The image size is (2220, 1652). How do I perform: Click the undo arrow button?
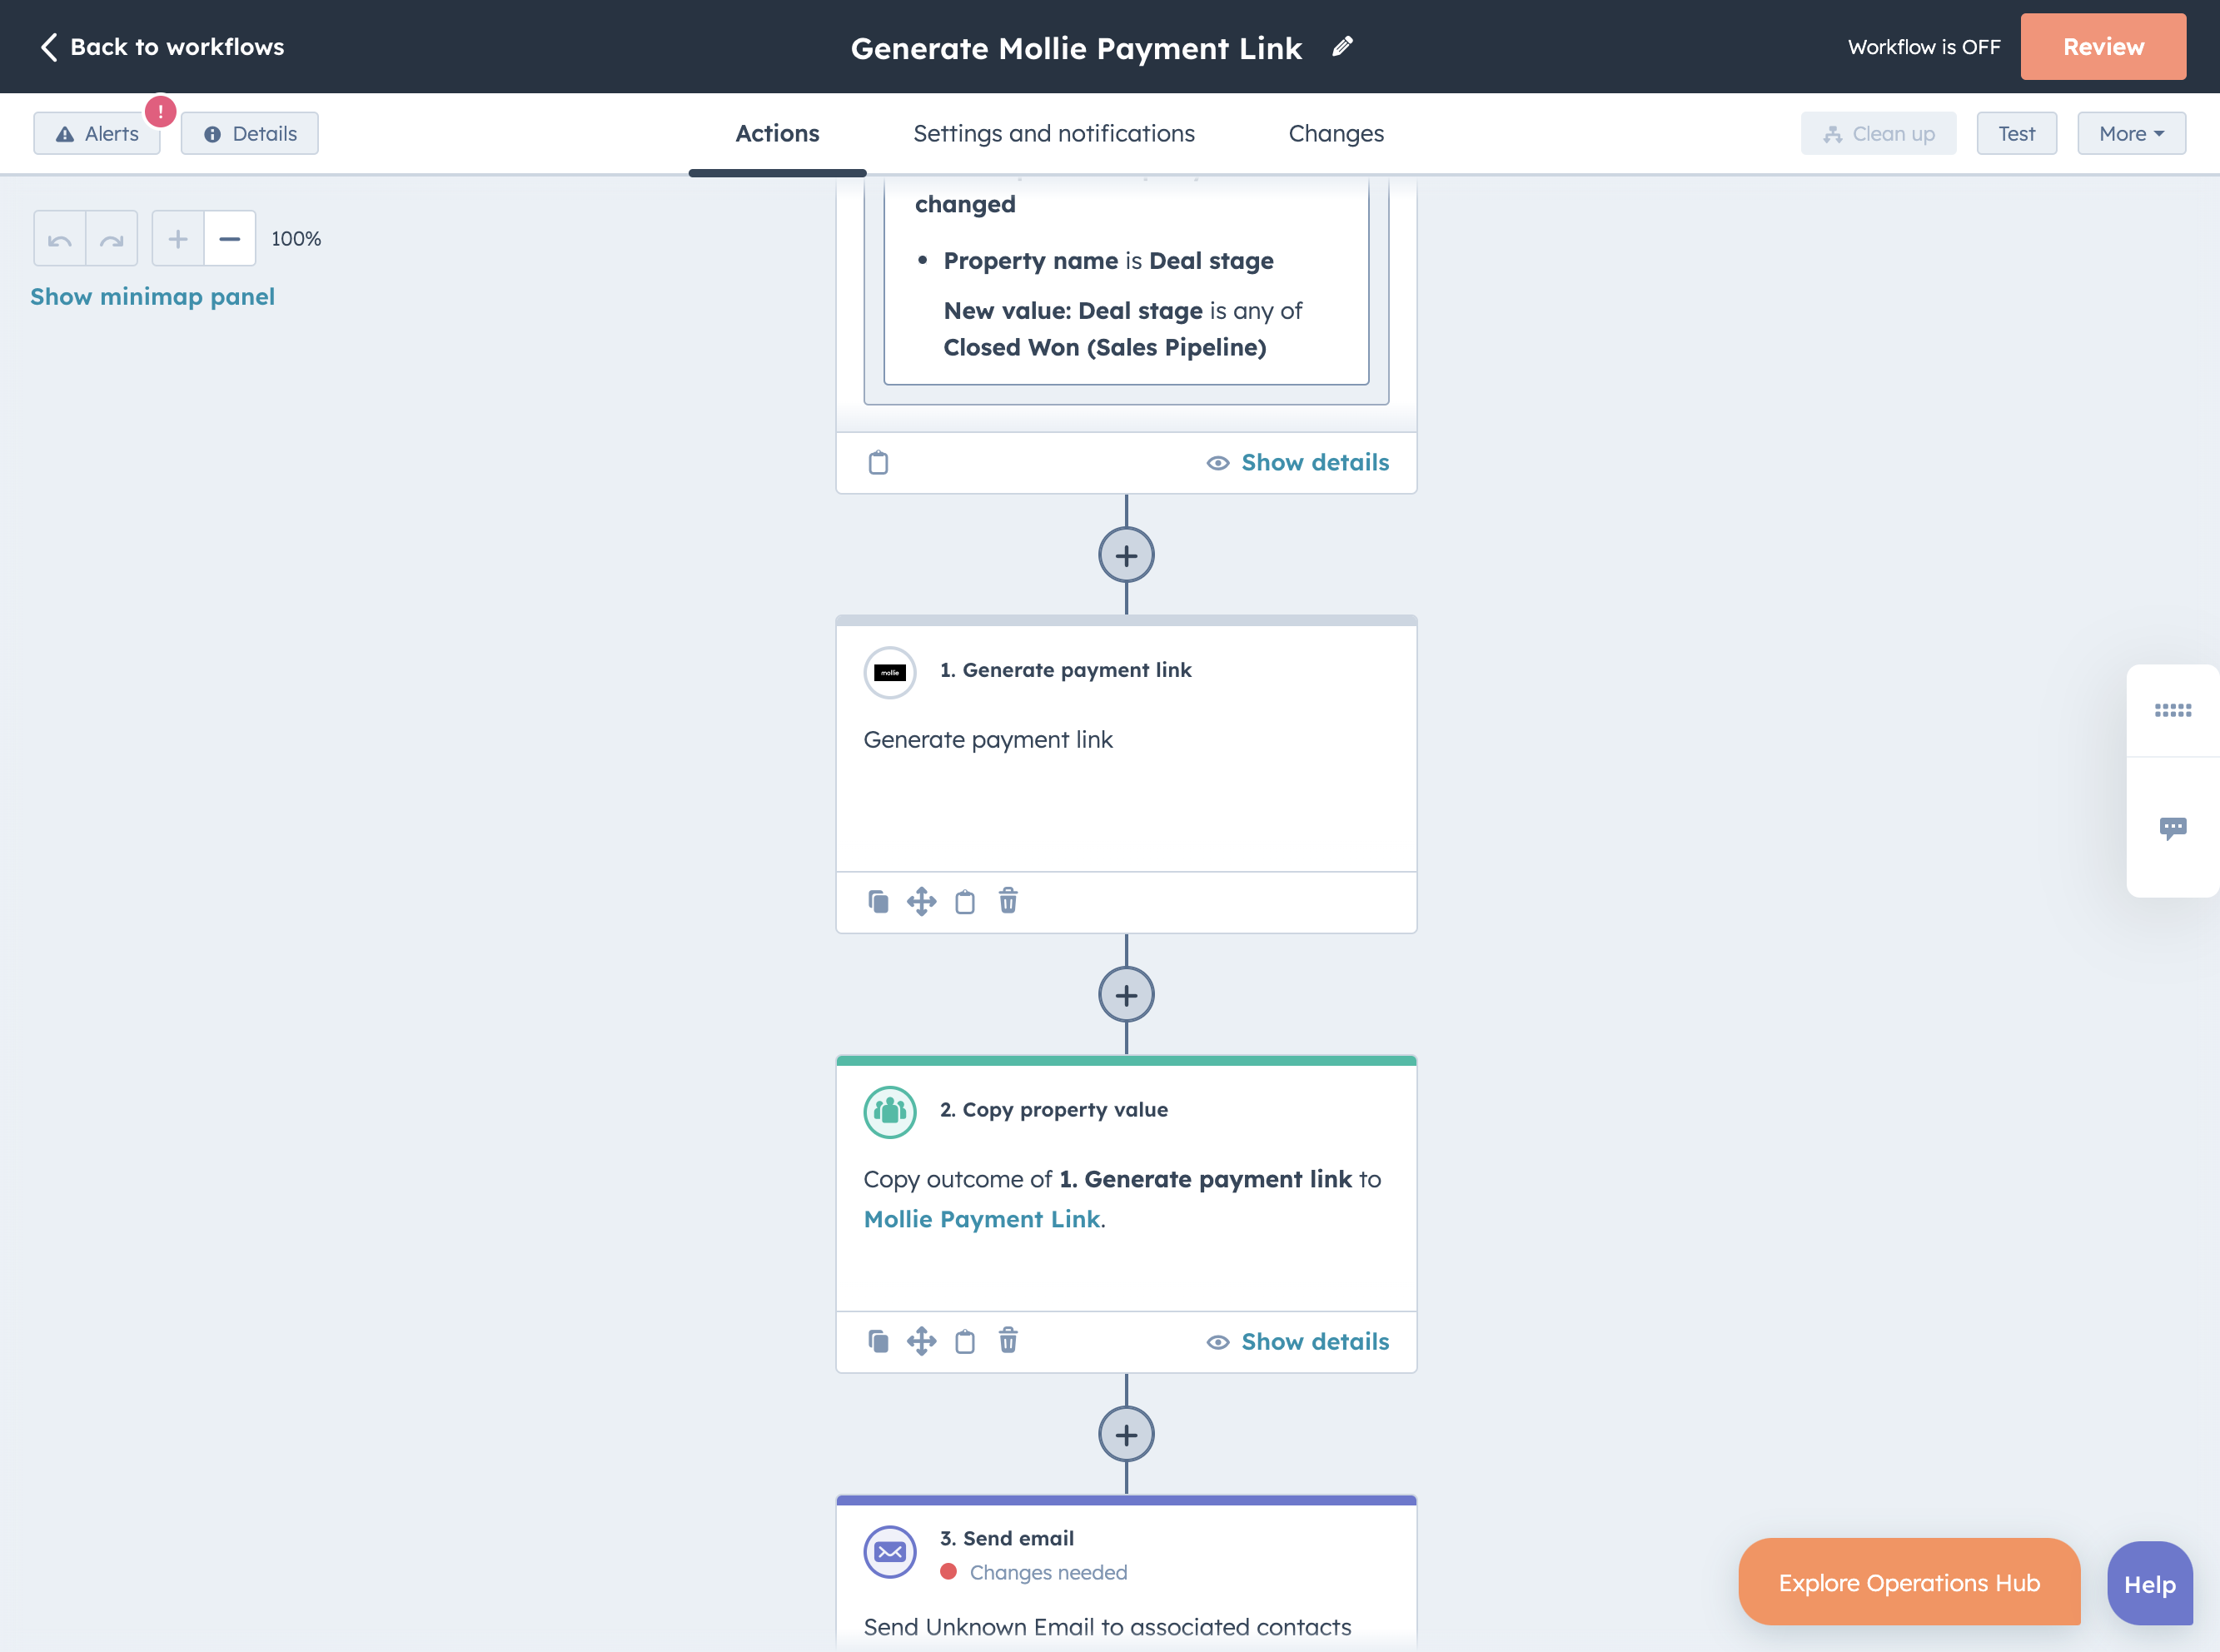pos(60,239)
